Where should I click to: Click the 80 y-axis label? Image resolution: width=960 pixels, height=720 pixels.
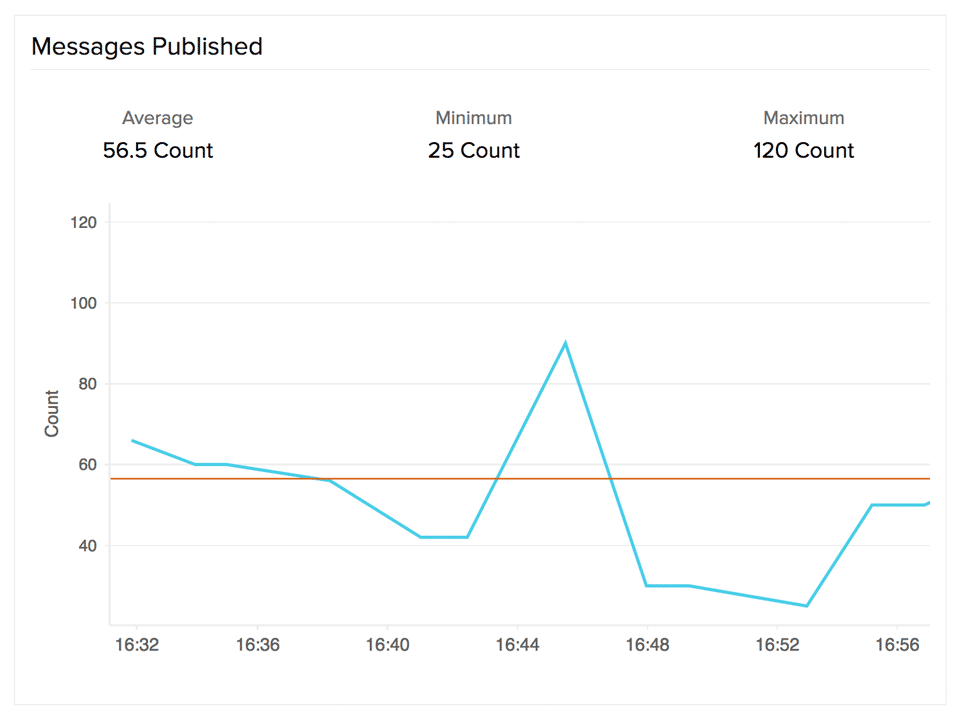87,384
